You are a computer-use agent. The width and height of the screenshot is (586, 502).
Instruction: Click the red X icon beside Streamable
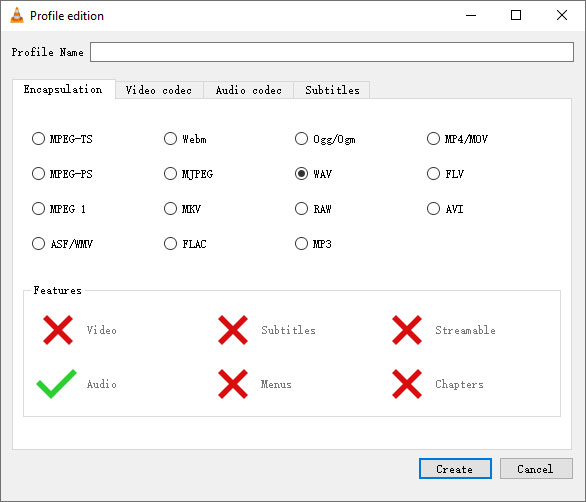(x=407, y=330)
